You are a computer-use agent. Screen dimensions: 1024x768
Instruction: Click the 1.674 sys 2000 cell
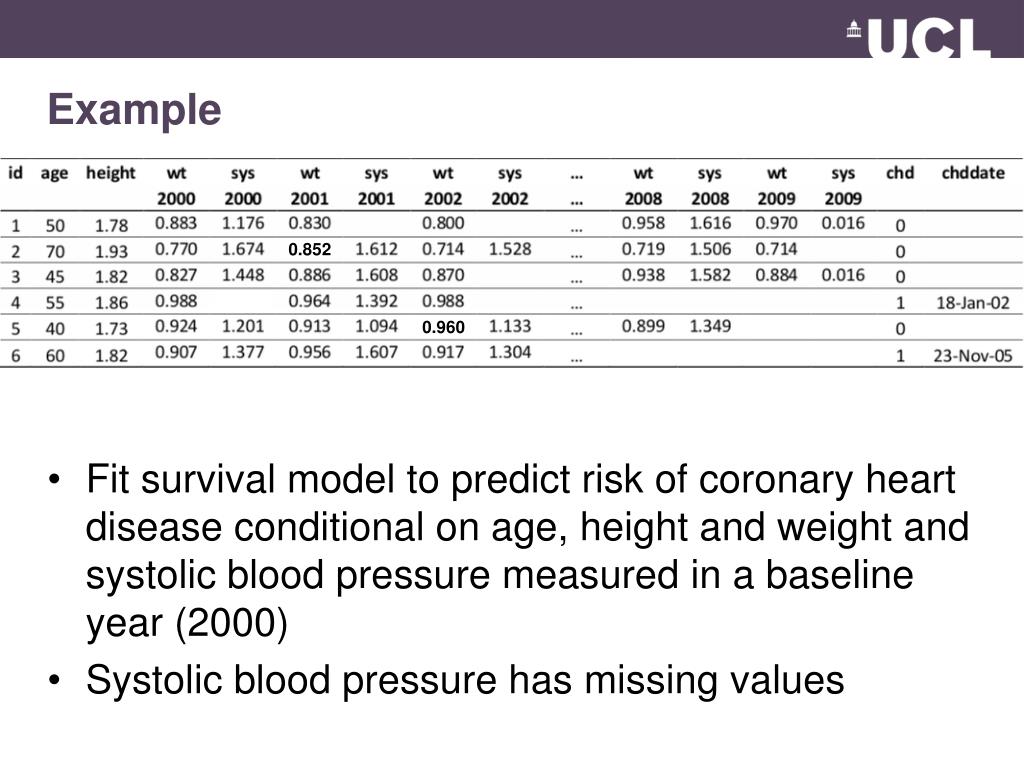(x=242, y=249)
